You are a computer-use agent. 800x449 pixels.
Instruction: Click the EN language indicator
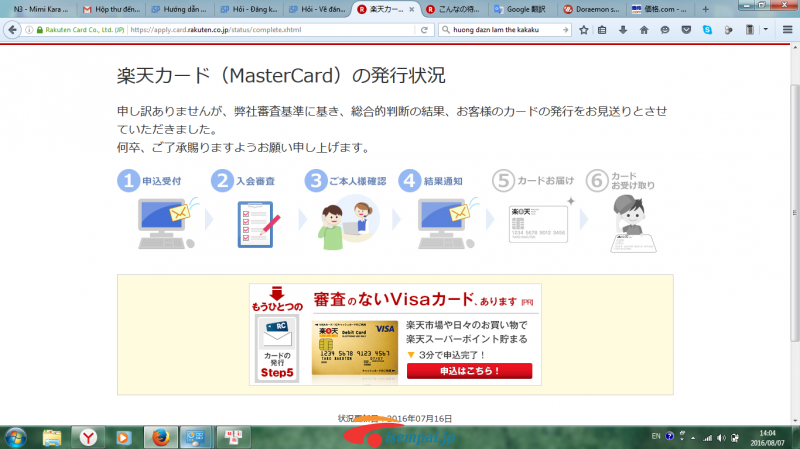pyautogui.click(x=656, y=436)
